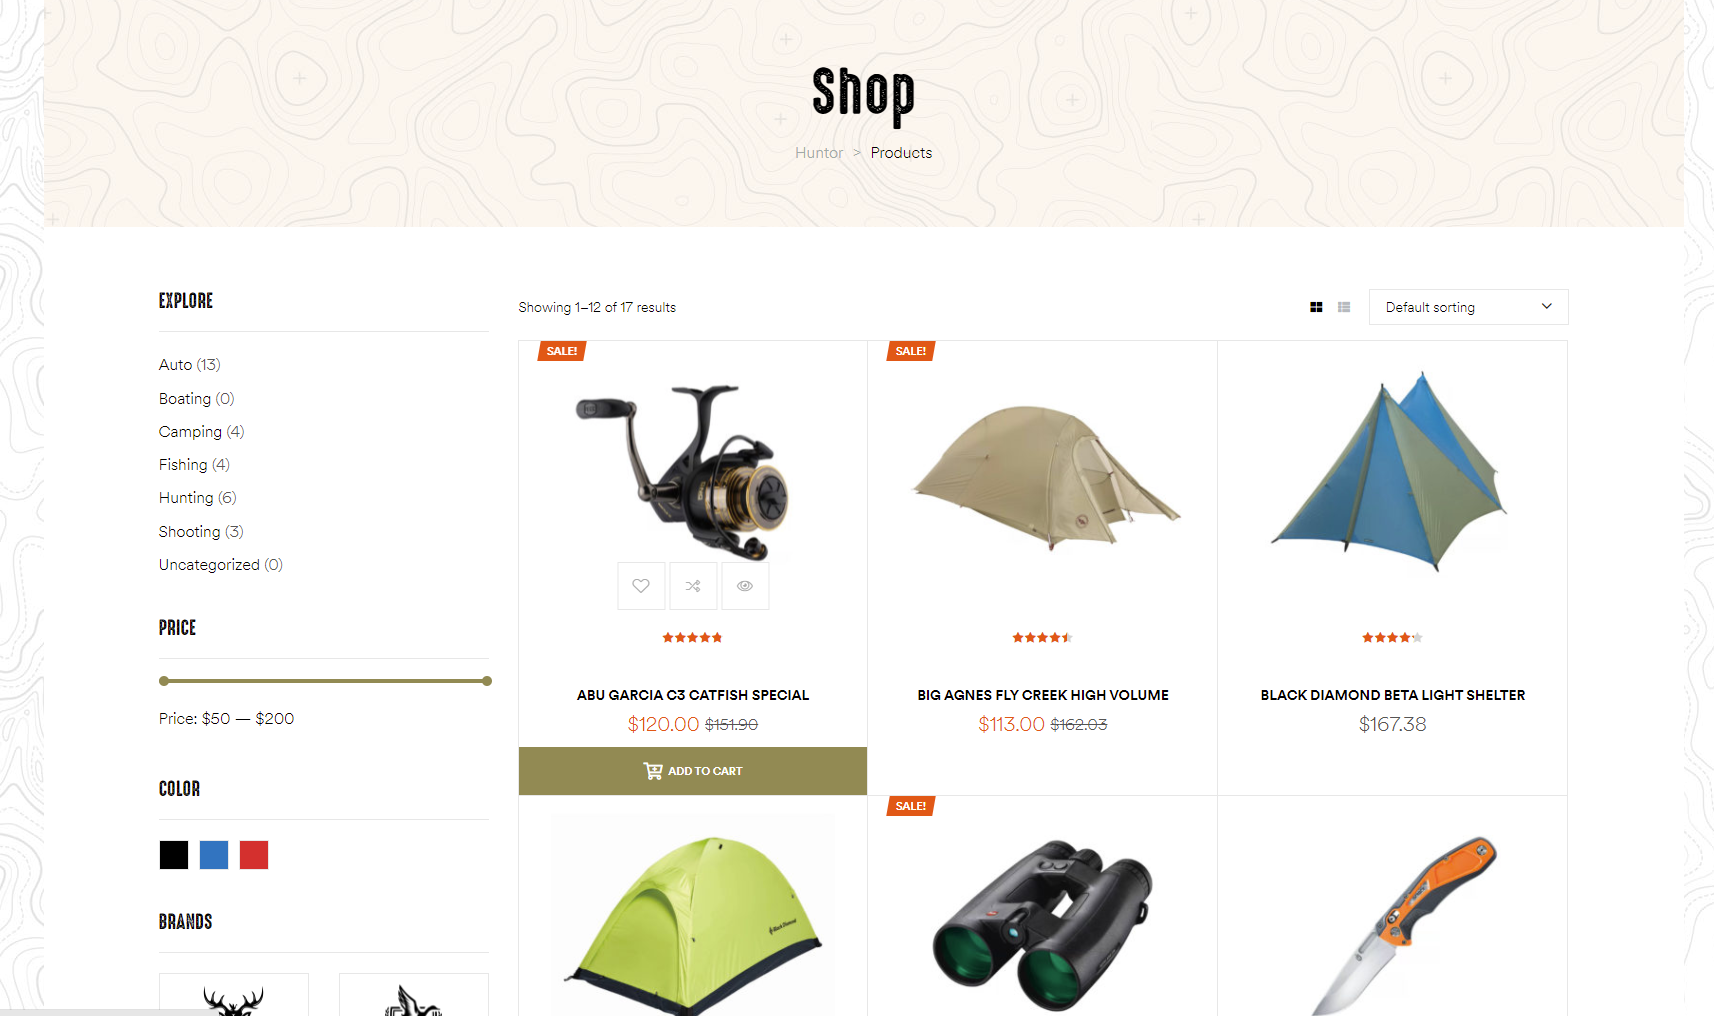Click the cart icon in Add to Cart
This screenshot has width=1714, height=1016.
[653, 771]
